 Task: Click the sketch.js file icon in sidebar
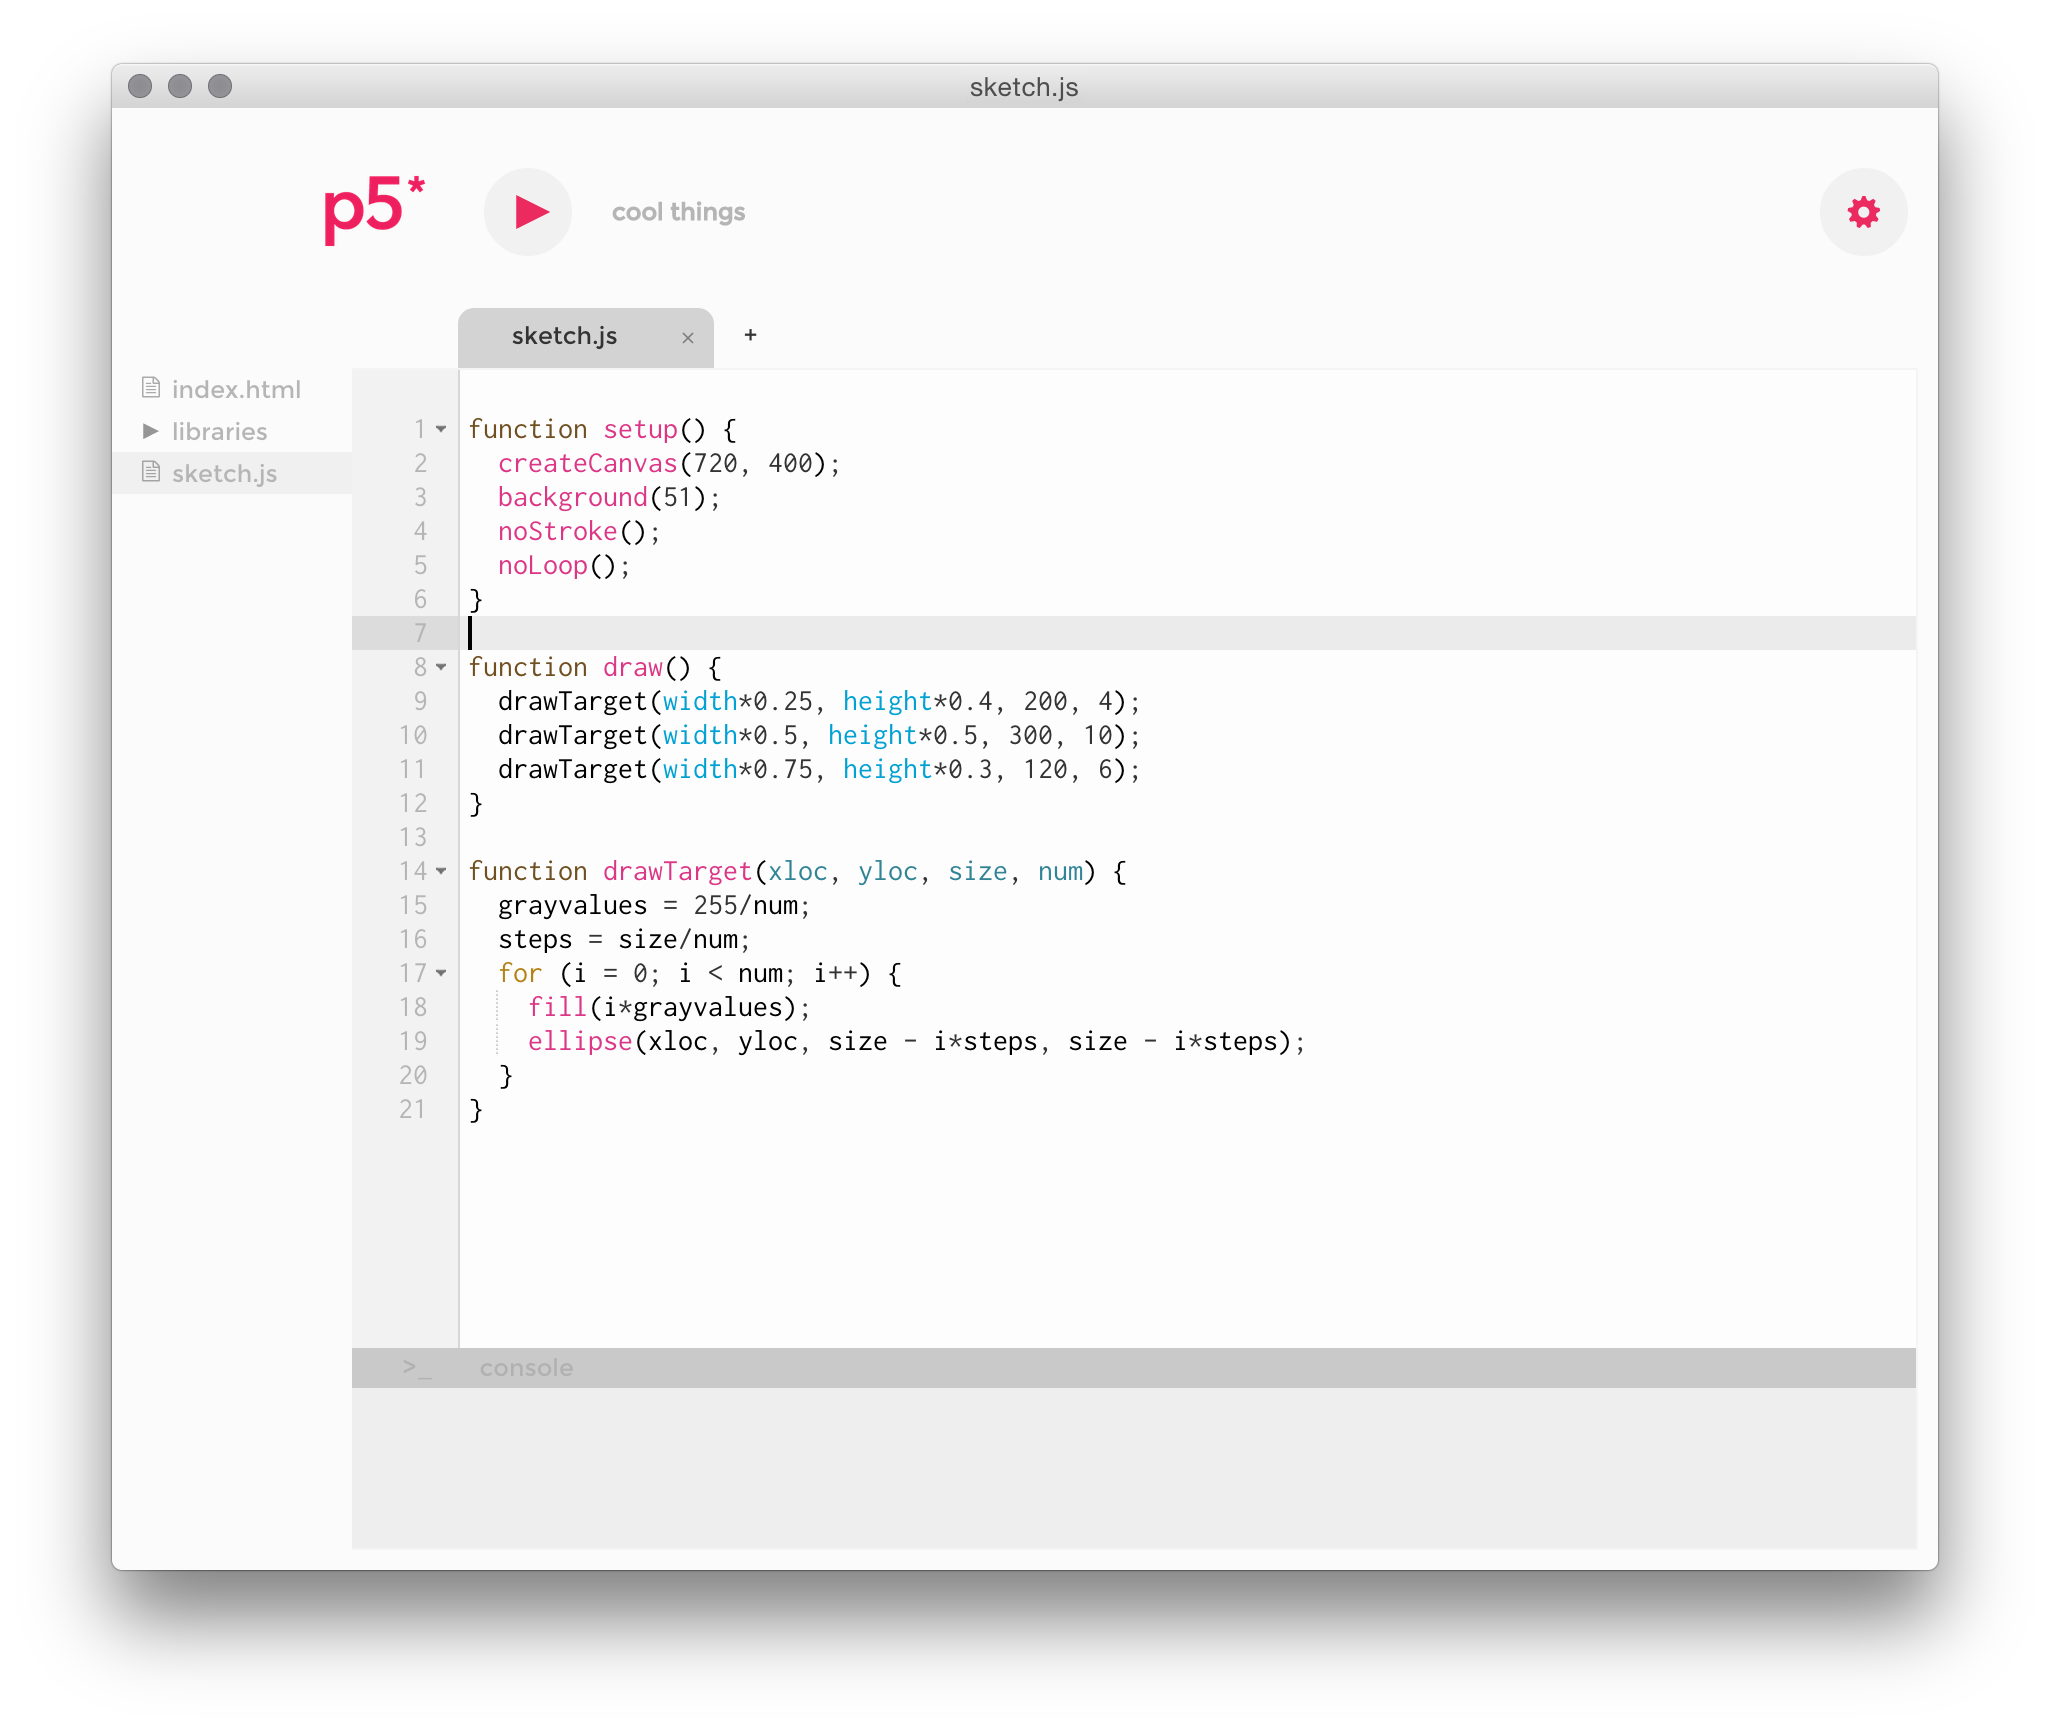151,472
